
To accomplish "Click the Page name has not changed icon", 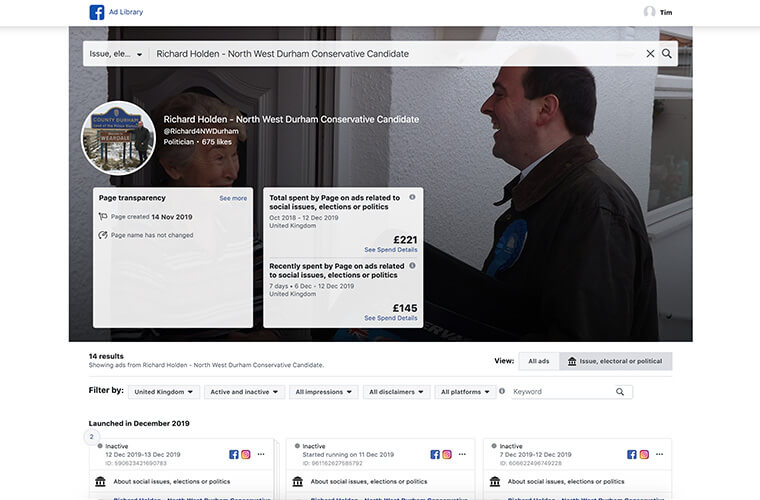I will pyautogui.click(x=103, y=235).
